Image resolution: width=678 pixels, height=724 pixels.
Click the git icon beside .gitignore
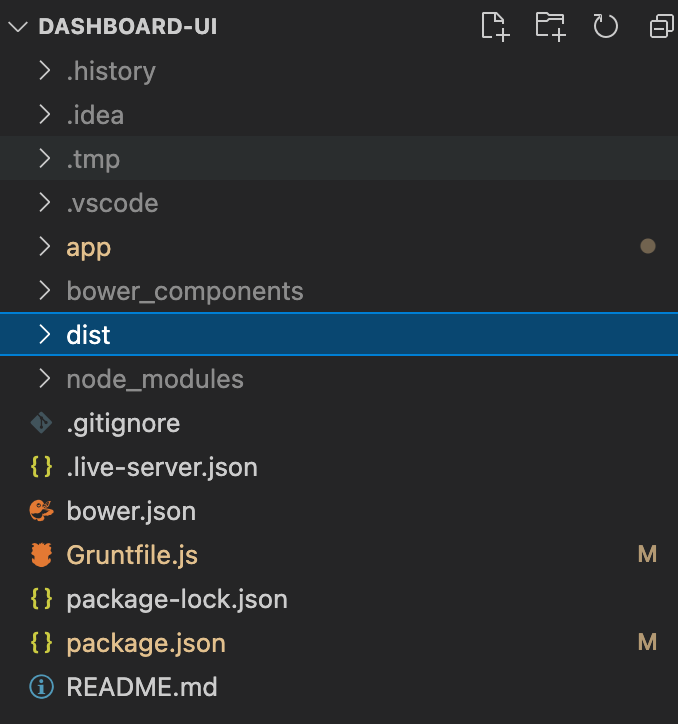point(41,423)
